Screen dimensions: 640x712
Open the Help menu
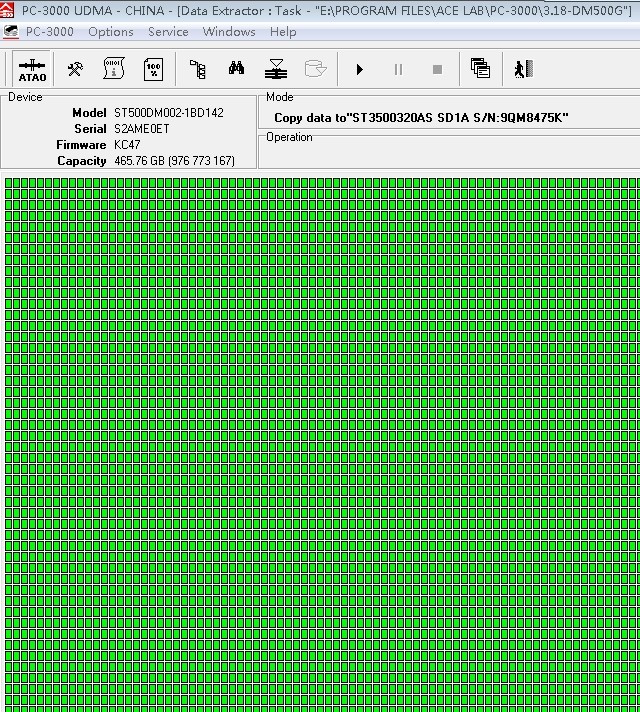283,32
